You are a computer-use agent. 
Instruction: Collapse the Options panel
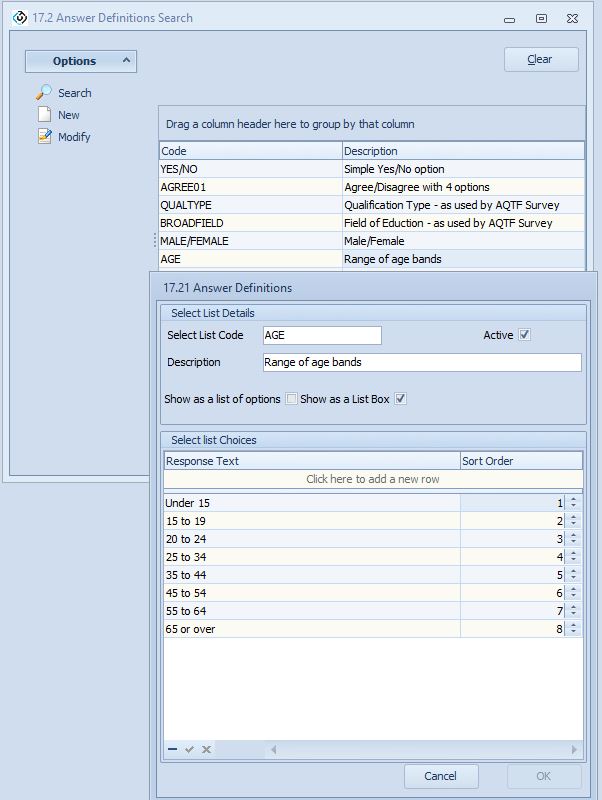tap(126, 61)
